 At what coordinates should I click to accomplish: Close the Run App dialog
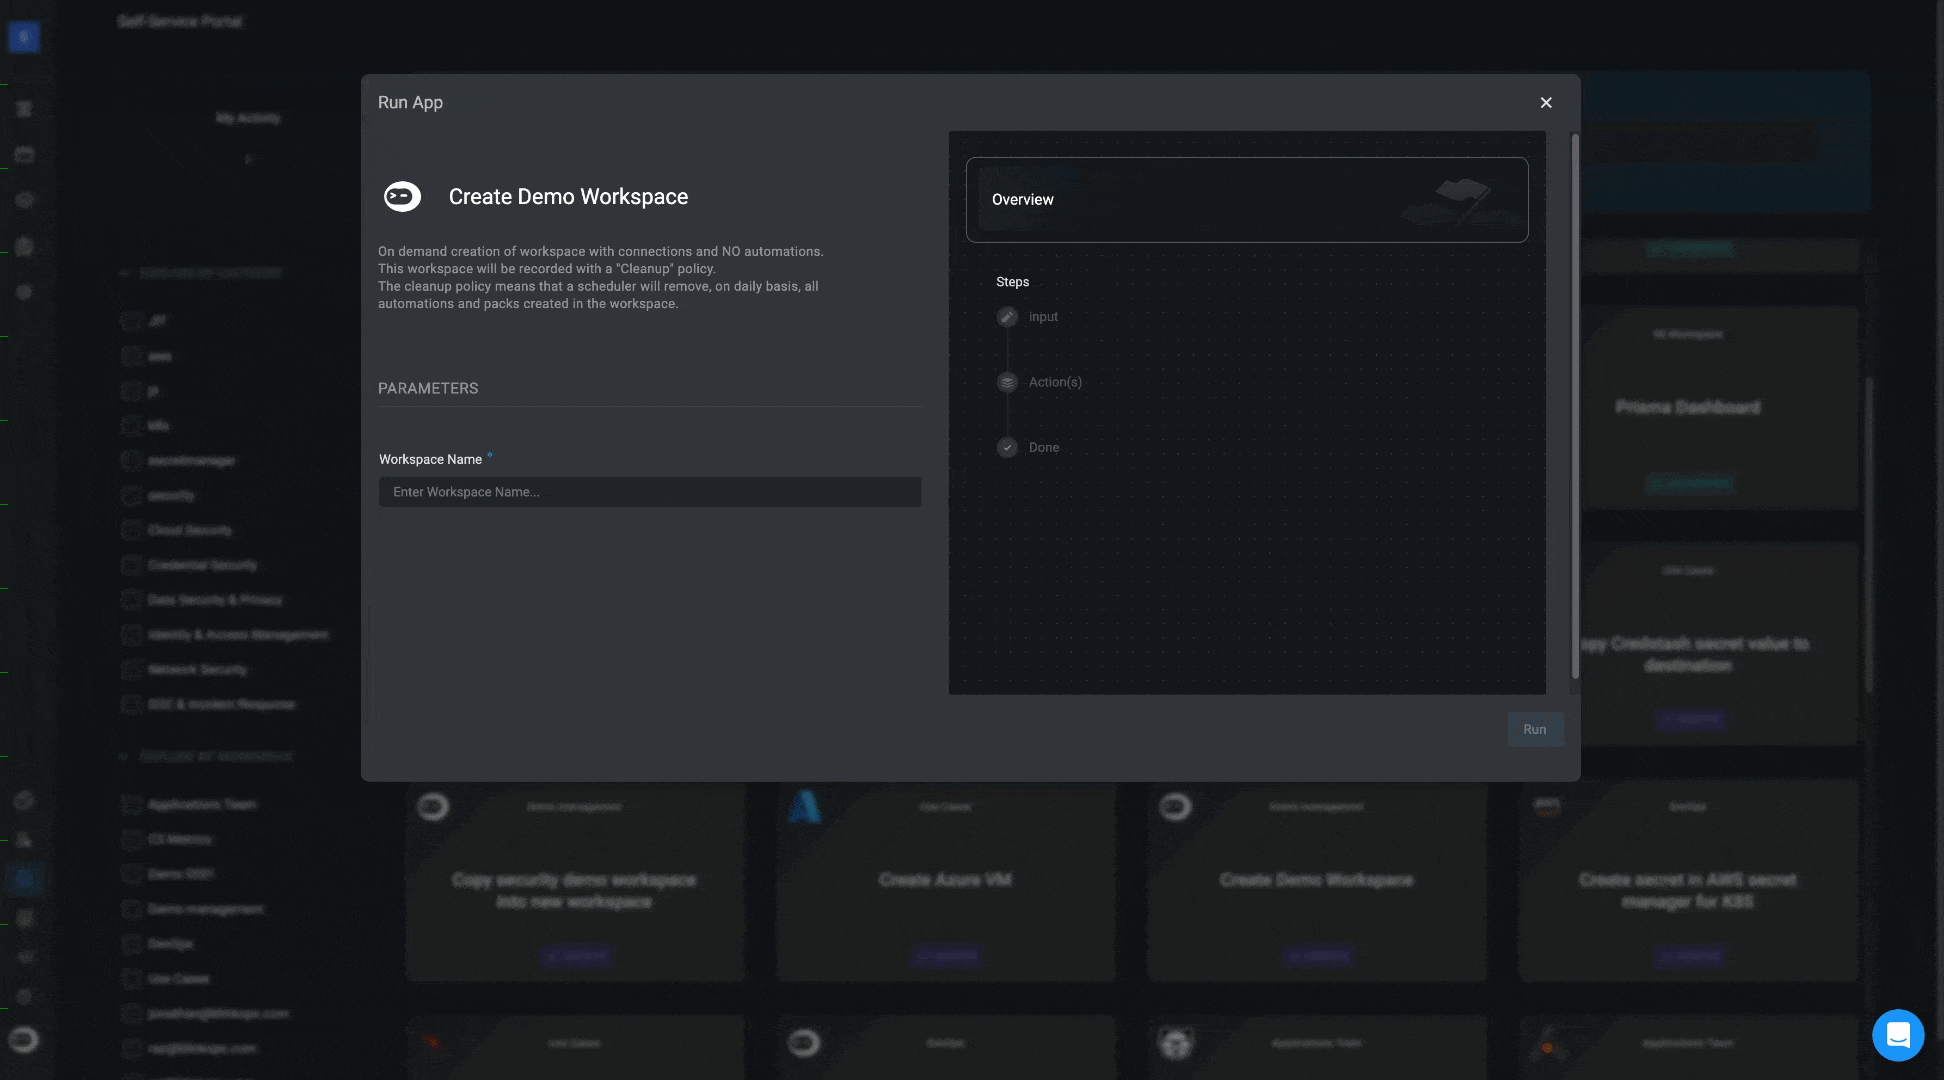(1545, 103)
